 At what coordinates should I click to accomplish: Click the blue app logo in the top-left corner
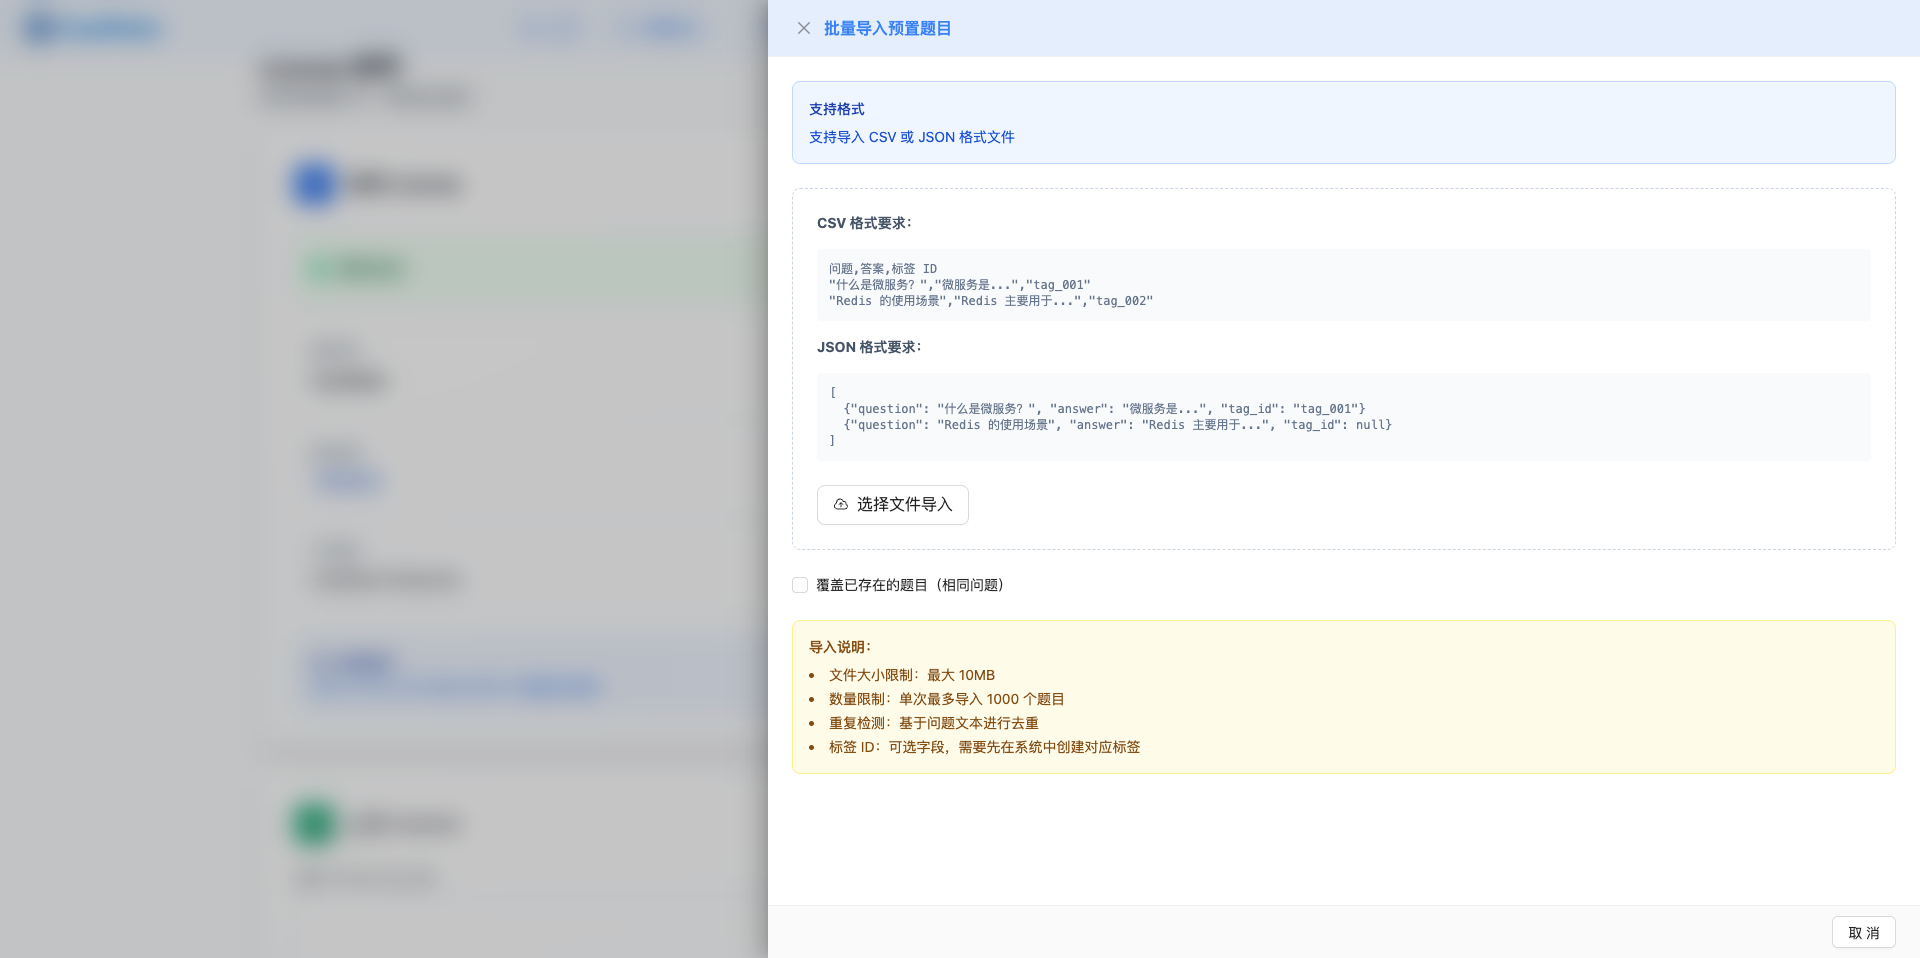click(40, 28)
